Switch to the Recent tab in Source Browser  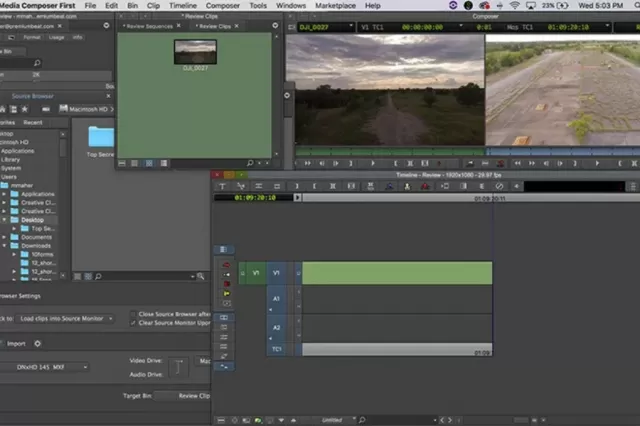point(33,122)
